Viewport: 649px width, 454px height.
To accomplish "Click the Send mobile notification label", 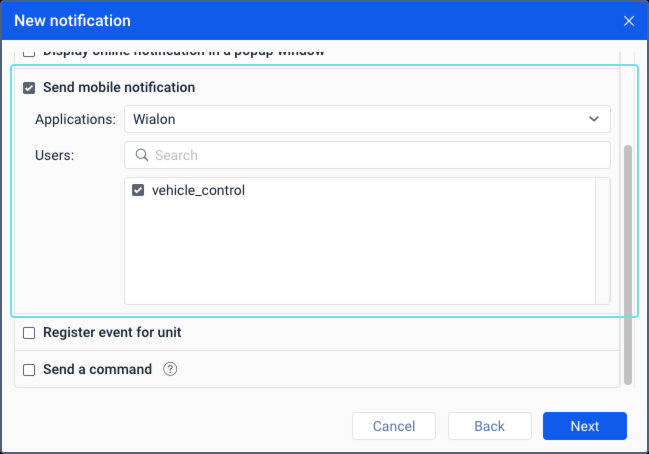I will 119,88.
